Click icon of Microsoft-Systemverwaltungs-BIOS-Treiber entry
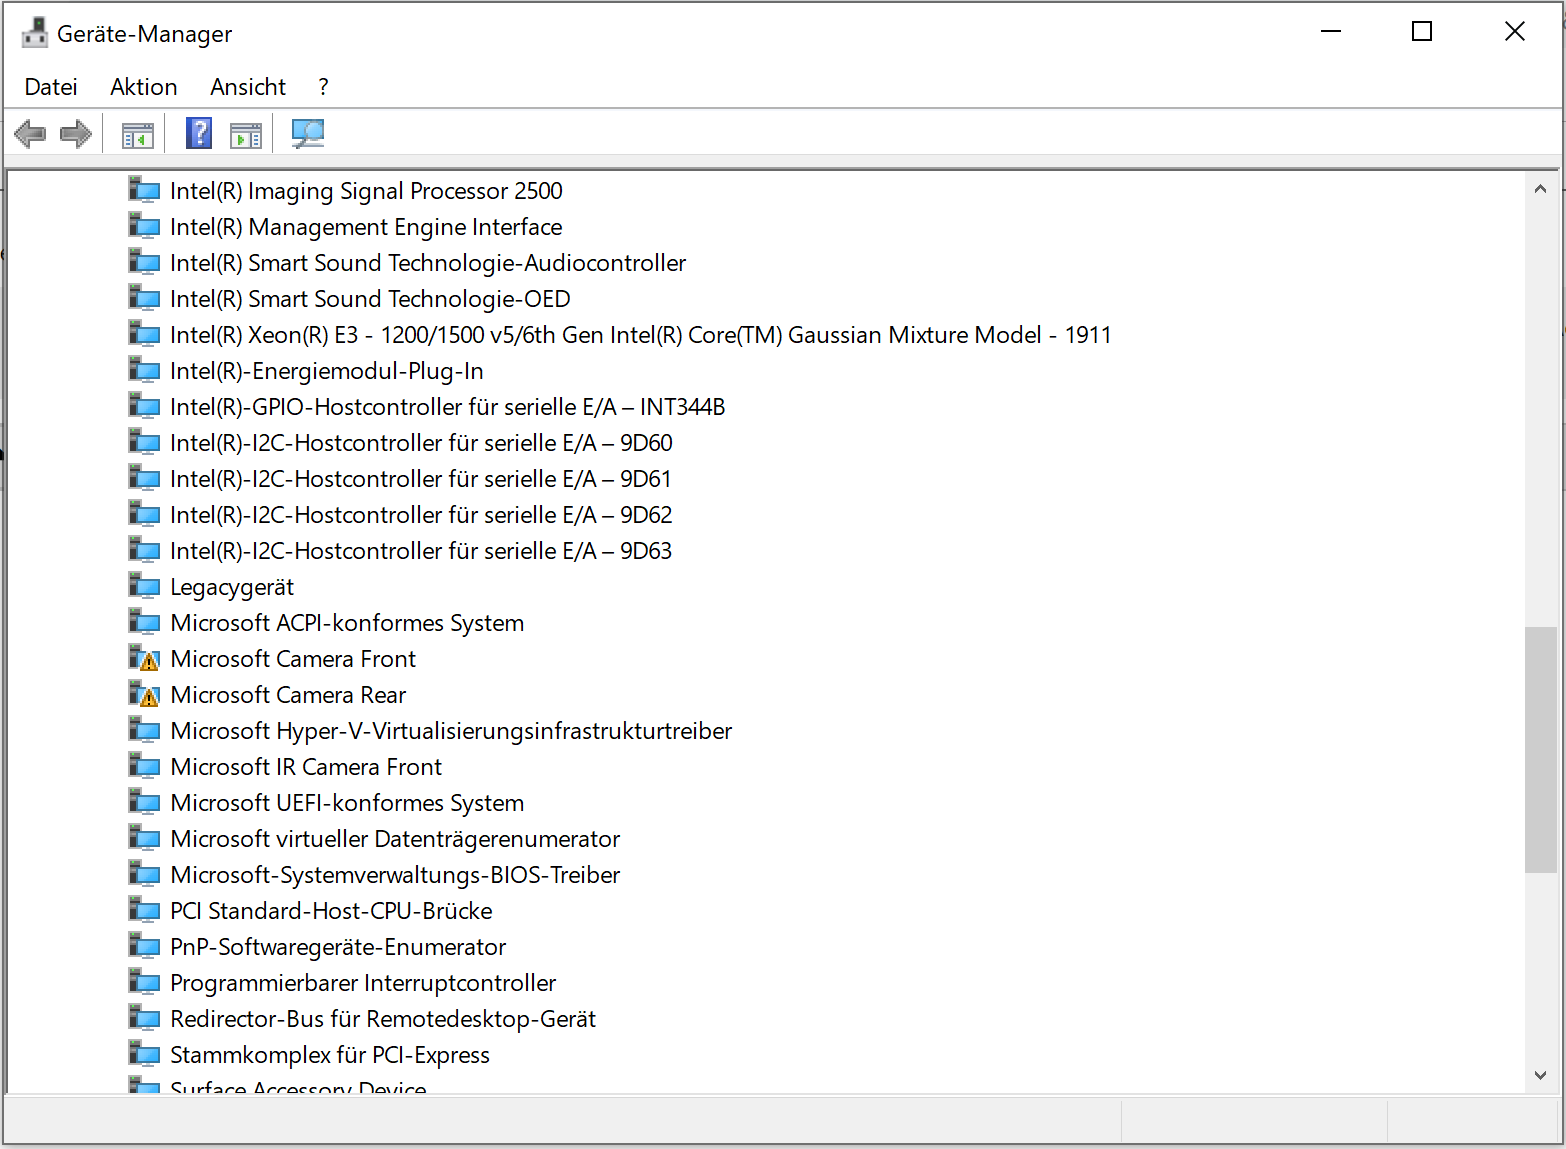 (x=144, y=874)
